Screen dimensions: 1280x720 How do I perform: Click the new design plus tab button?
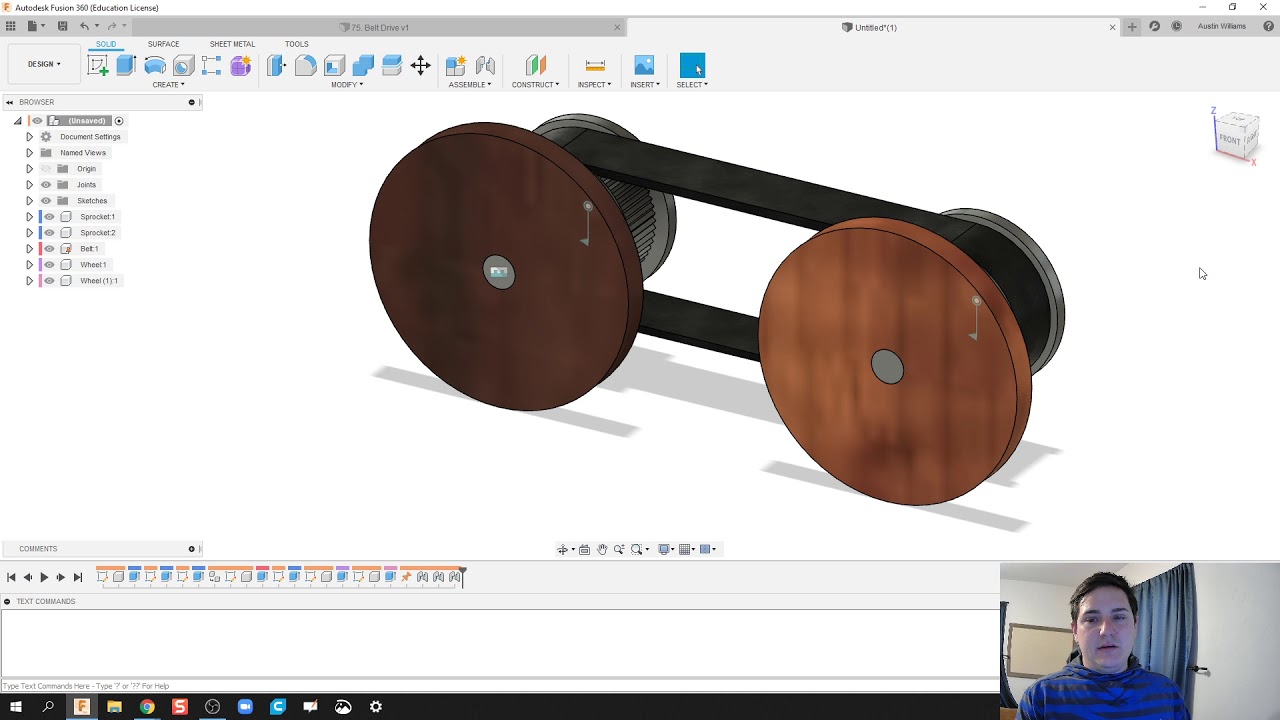pos(1132,27)
